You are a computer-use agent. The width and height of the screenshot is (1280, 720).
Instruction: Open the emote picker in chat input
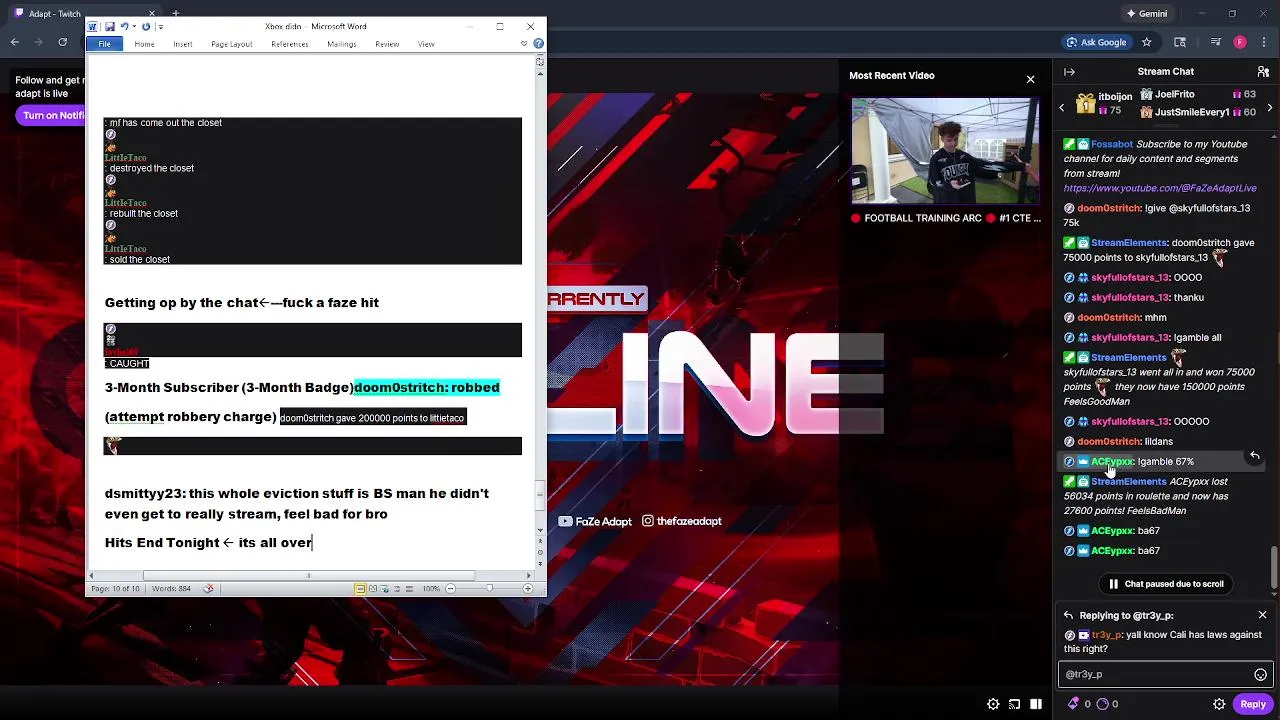[x=1260, y=675]
